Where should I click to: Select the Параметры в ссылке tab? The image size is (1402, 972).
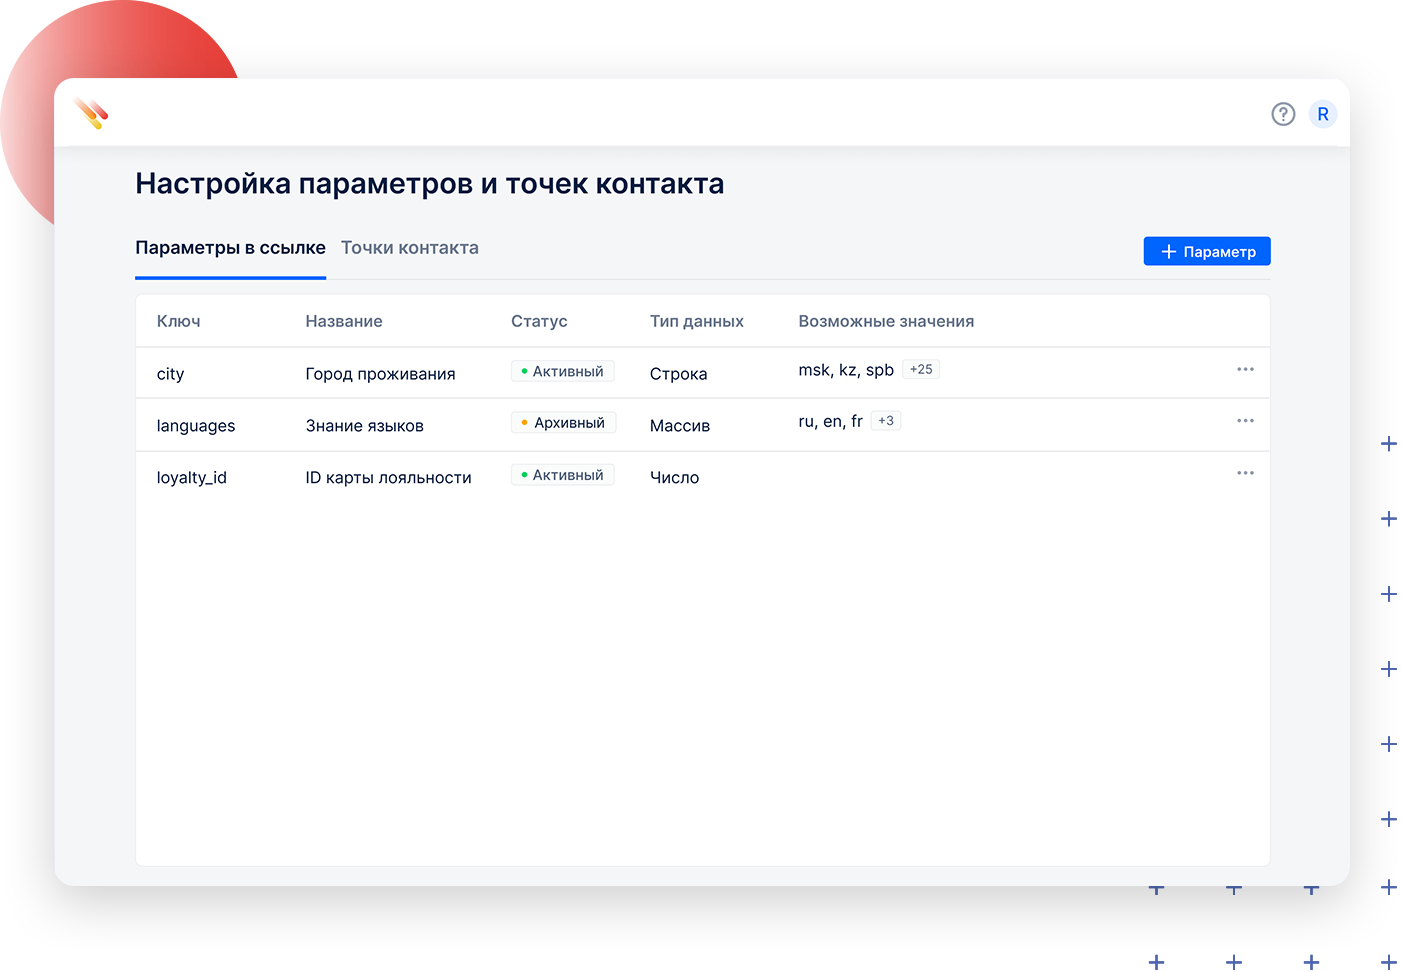230,248
